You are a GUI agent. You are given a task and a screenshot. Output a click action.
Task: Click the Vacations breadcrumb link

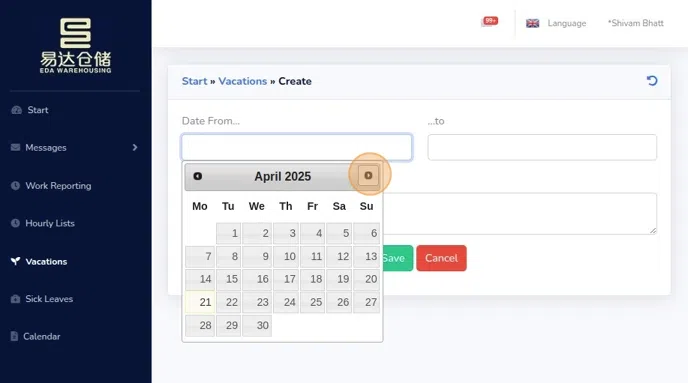[x=243, y=81]
